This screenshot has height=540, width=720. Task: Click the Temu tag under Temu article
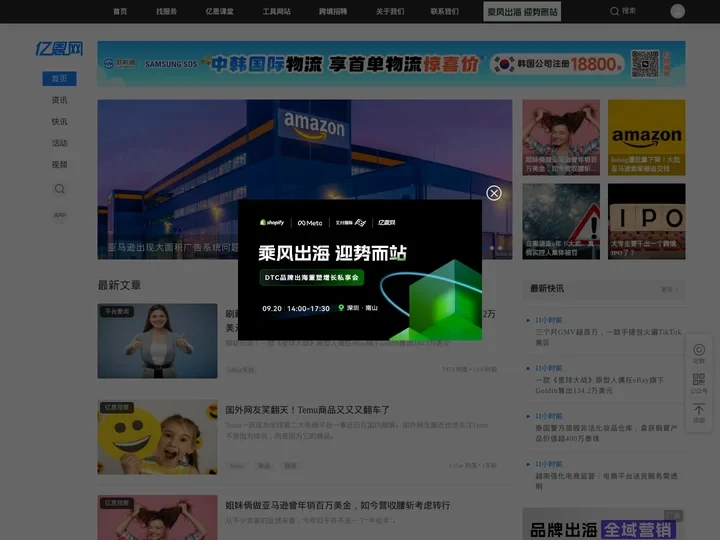[x=236, y=466]
